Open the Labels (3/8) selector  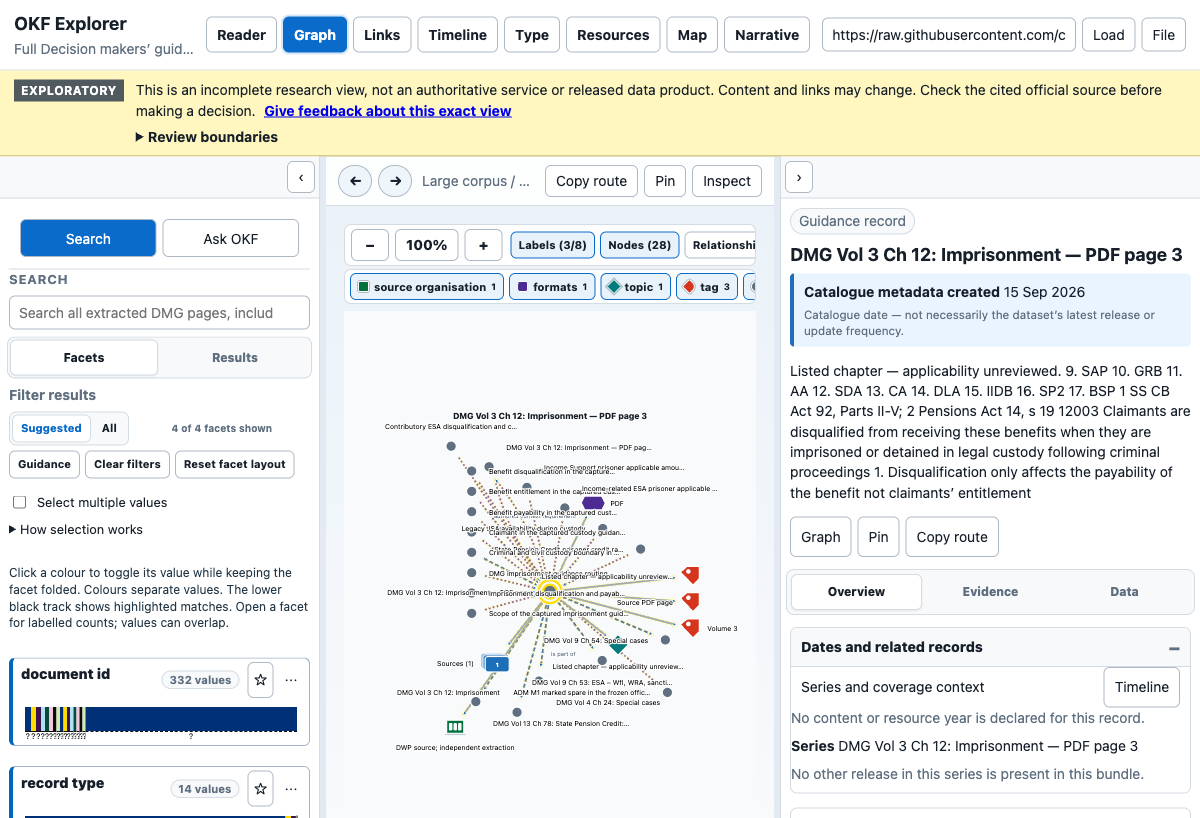click(x=552, y=245)
